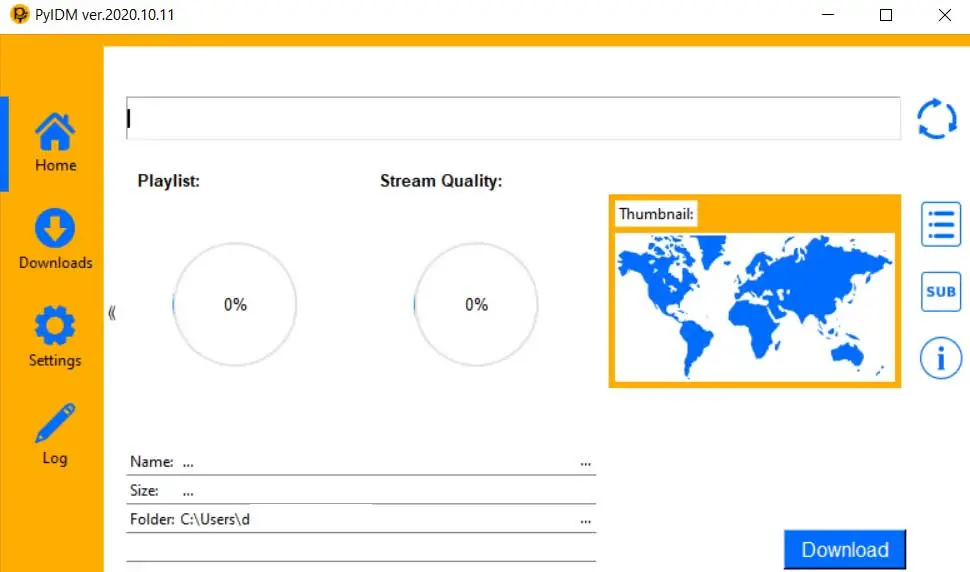Click the Stream Quality 0% progress circle
Image resolution: width=970 pixels, height=572 pixels.
pos(476,304)
